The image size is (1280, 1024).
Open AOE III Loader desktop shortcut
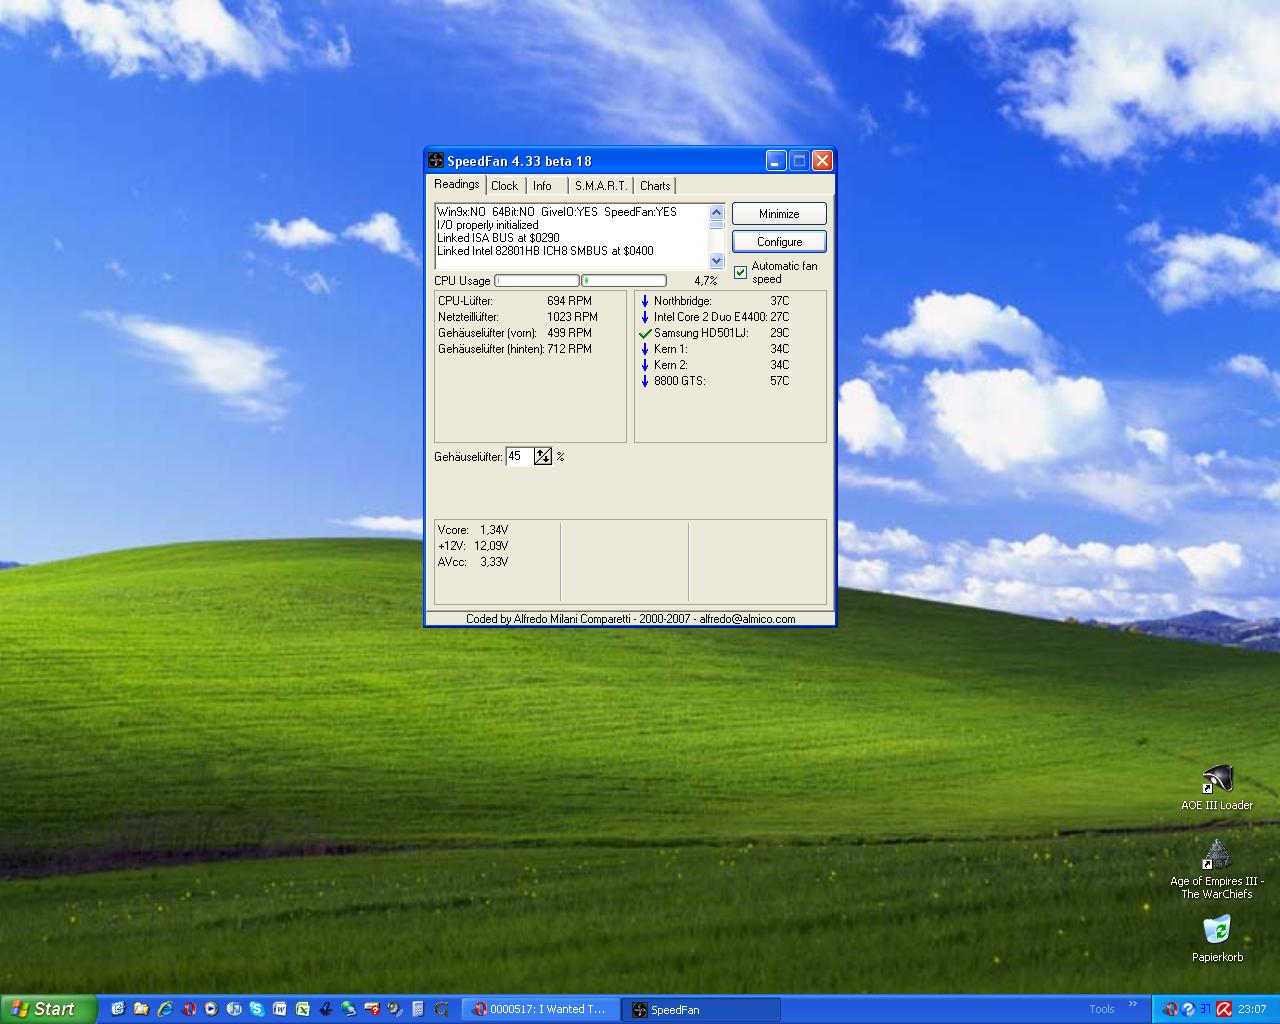[1217, 787]
